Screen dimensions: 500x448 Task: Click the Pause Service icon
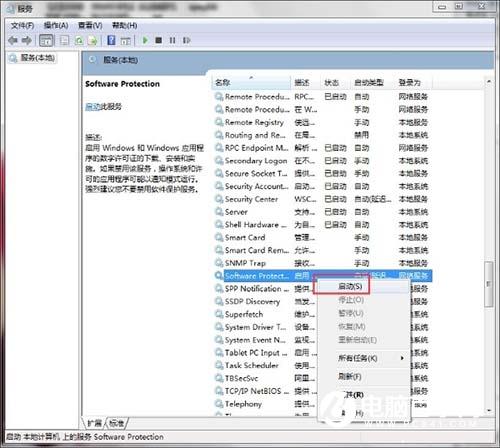[x=172, y=40]
